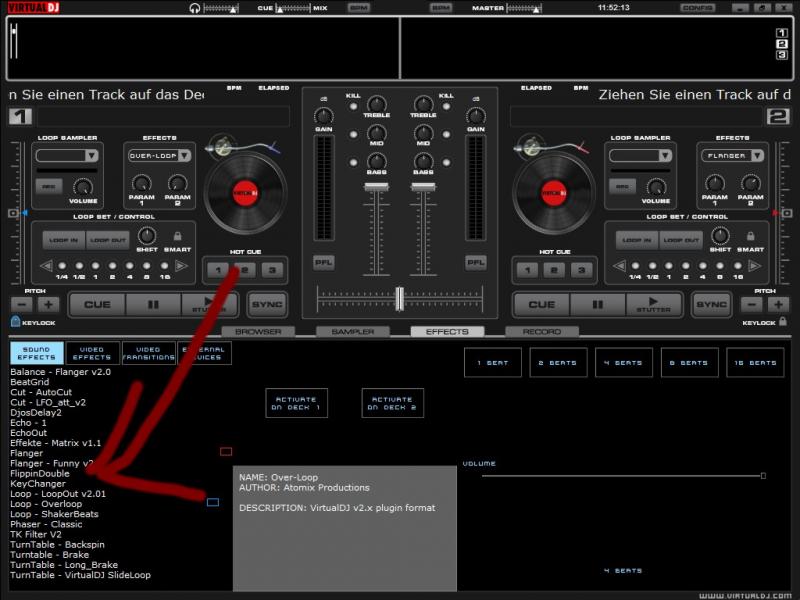The width and height of the screenshot is (800, 600).
Task: Toggle the left channel treble kill button
Action: 353,107
